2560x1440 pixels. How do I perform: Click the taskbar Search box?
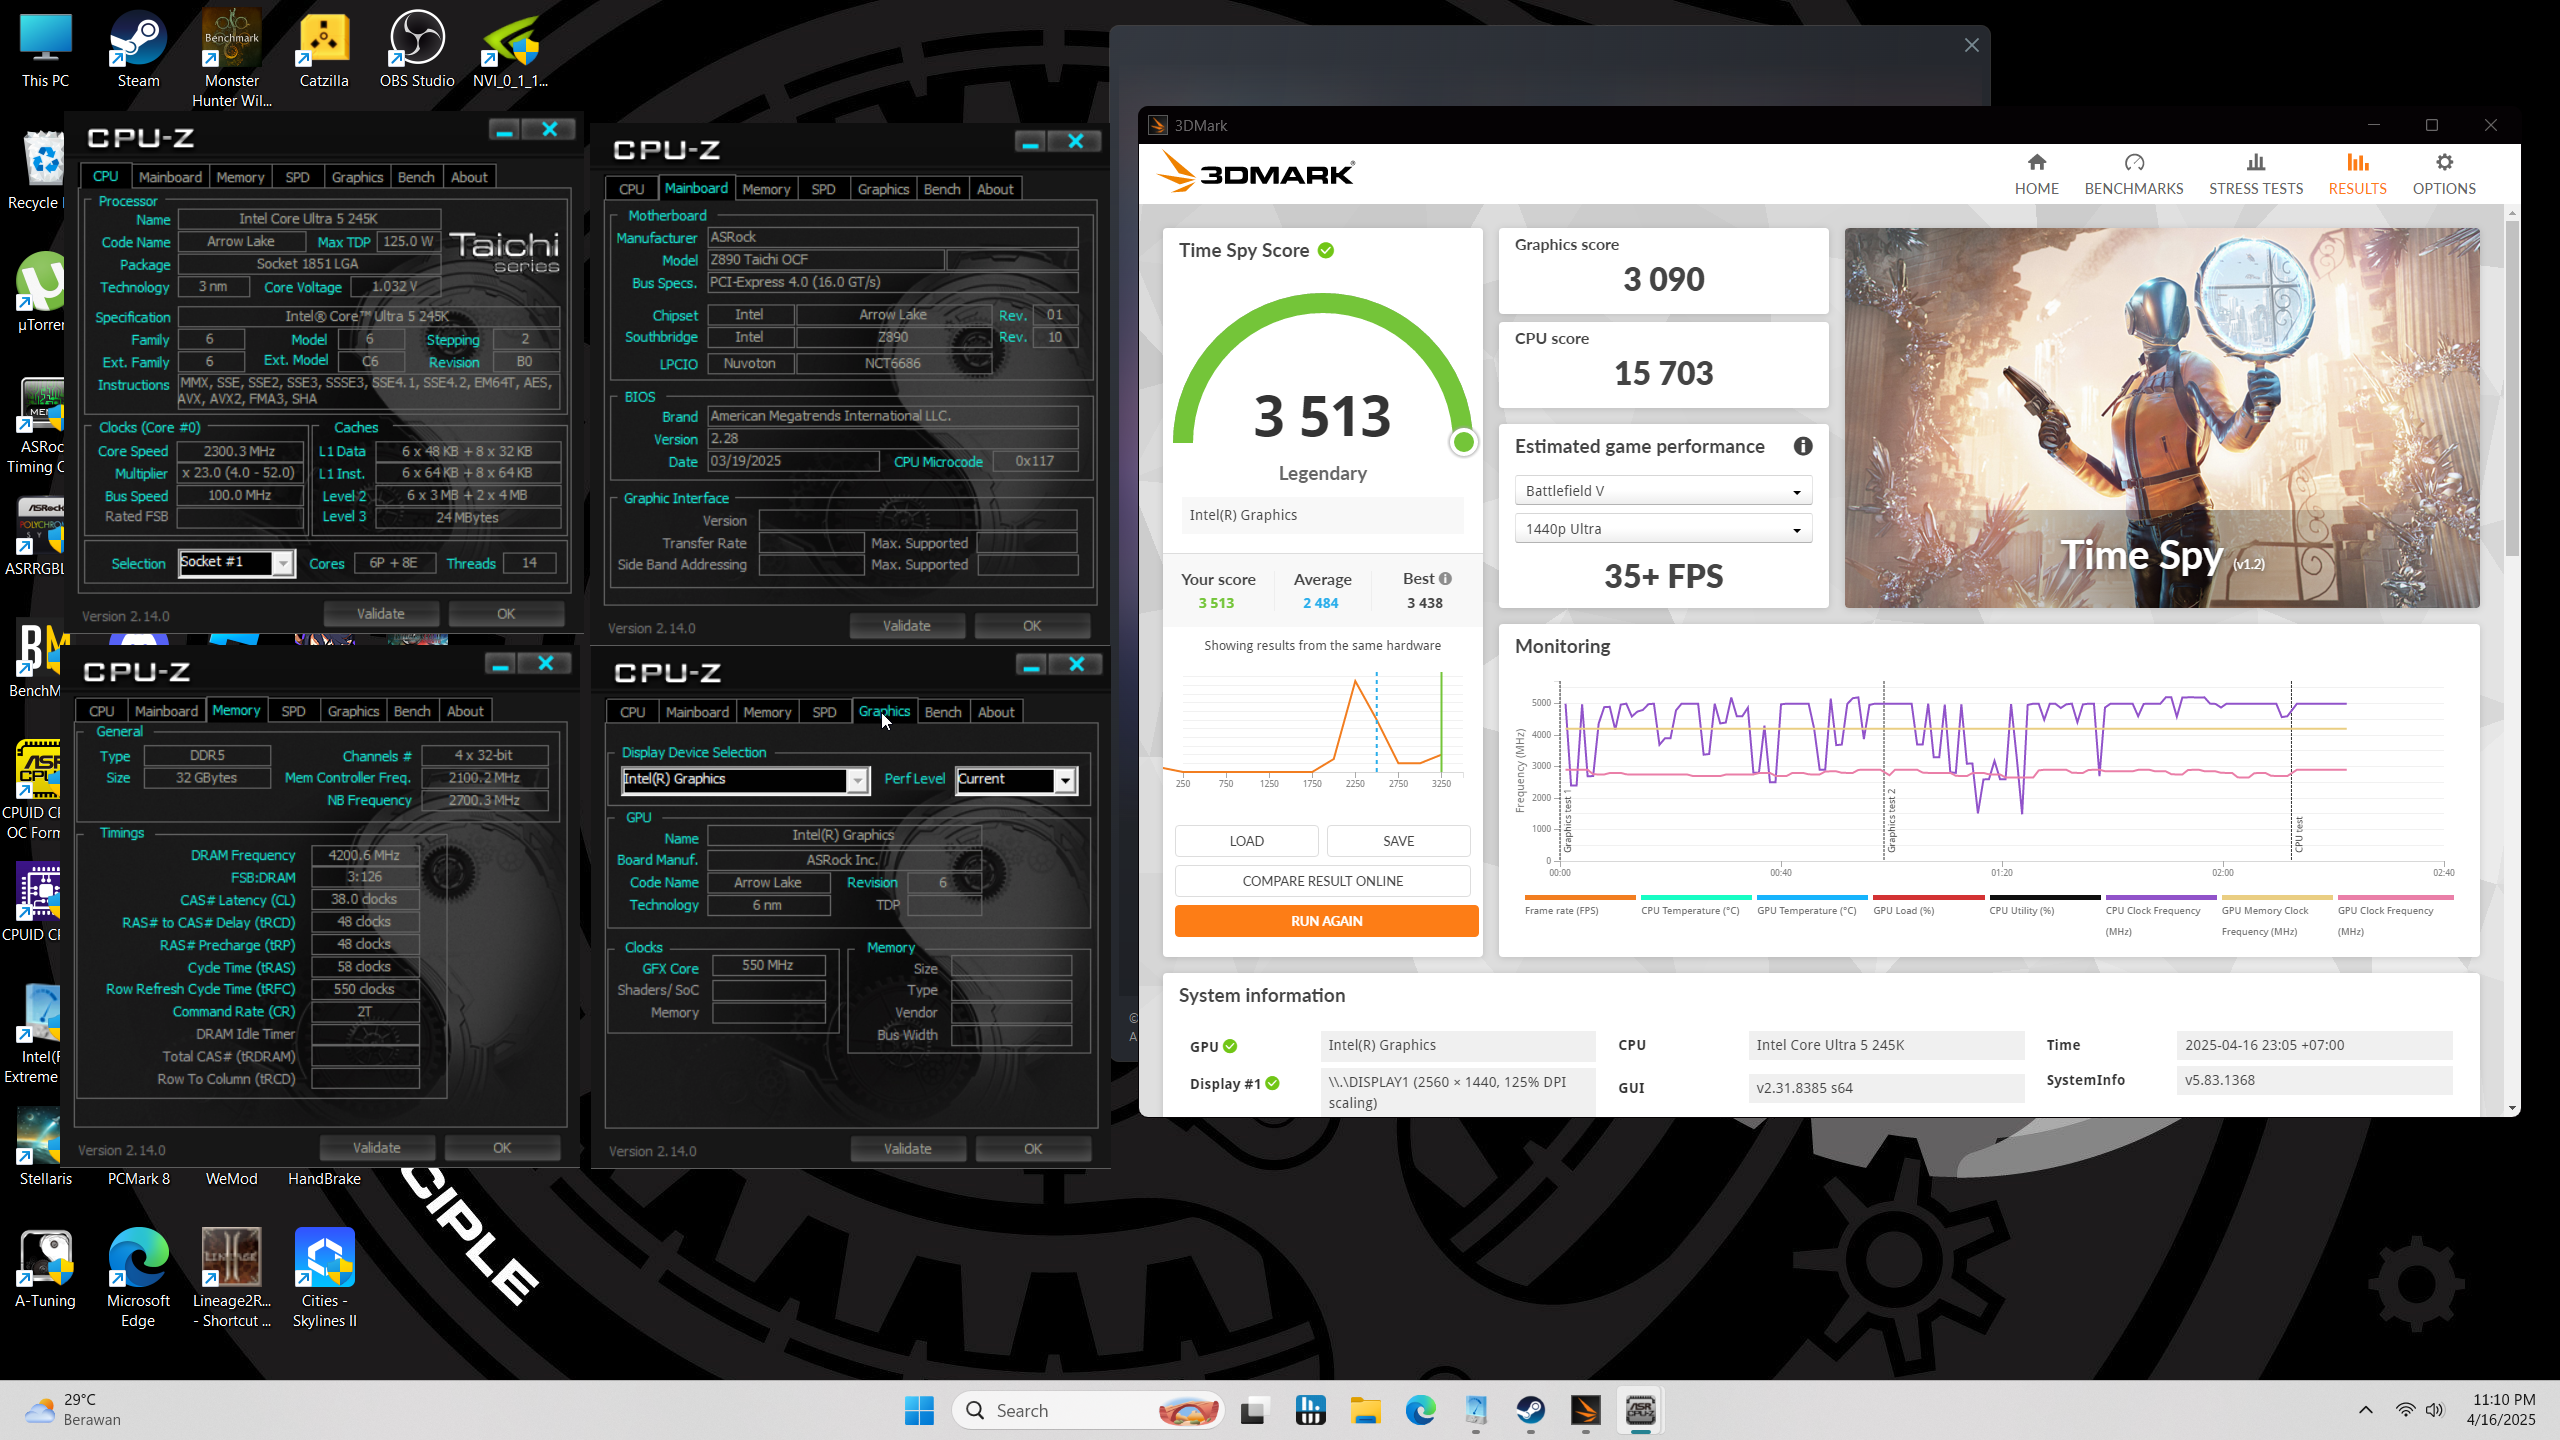(1088, 1411)
